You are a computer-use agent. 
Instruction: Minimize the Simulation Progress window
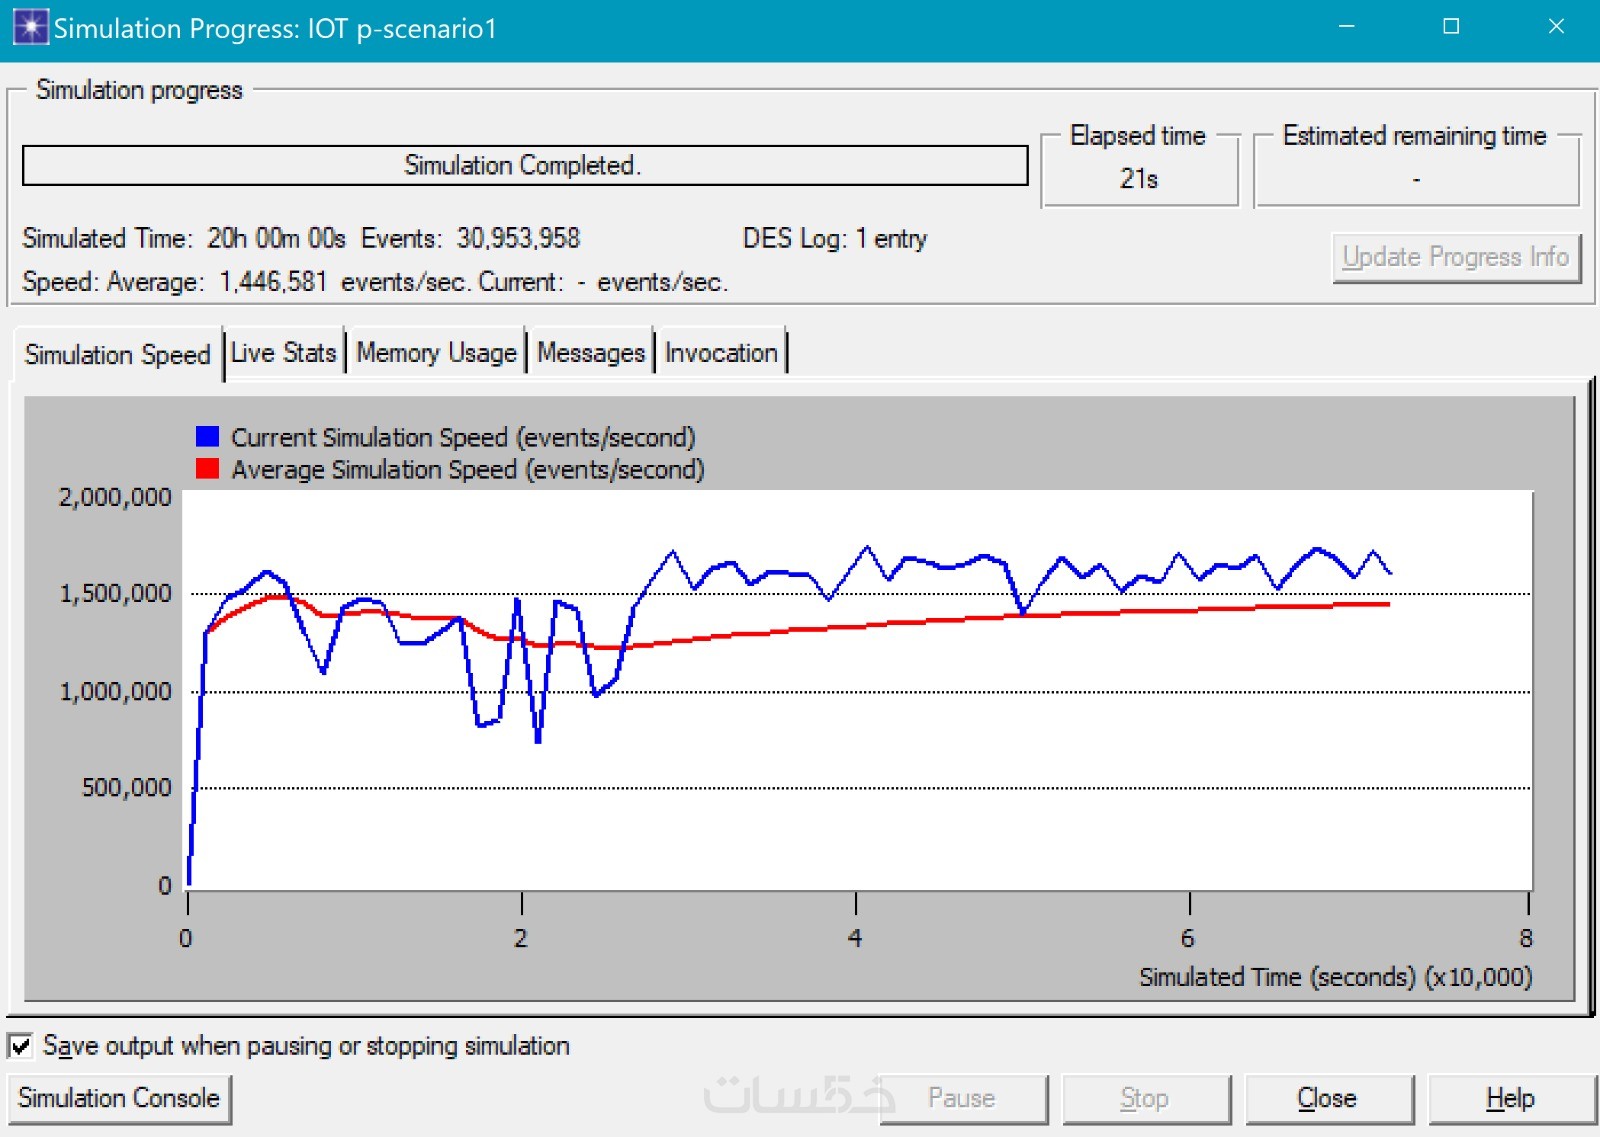1347,27
